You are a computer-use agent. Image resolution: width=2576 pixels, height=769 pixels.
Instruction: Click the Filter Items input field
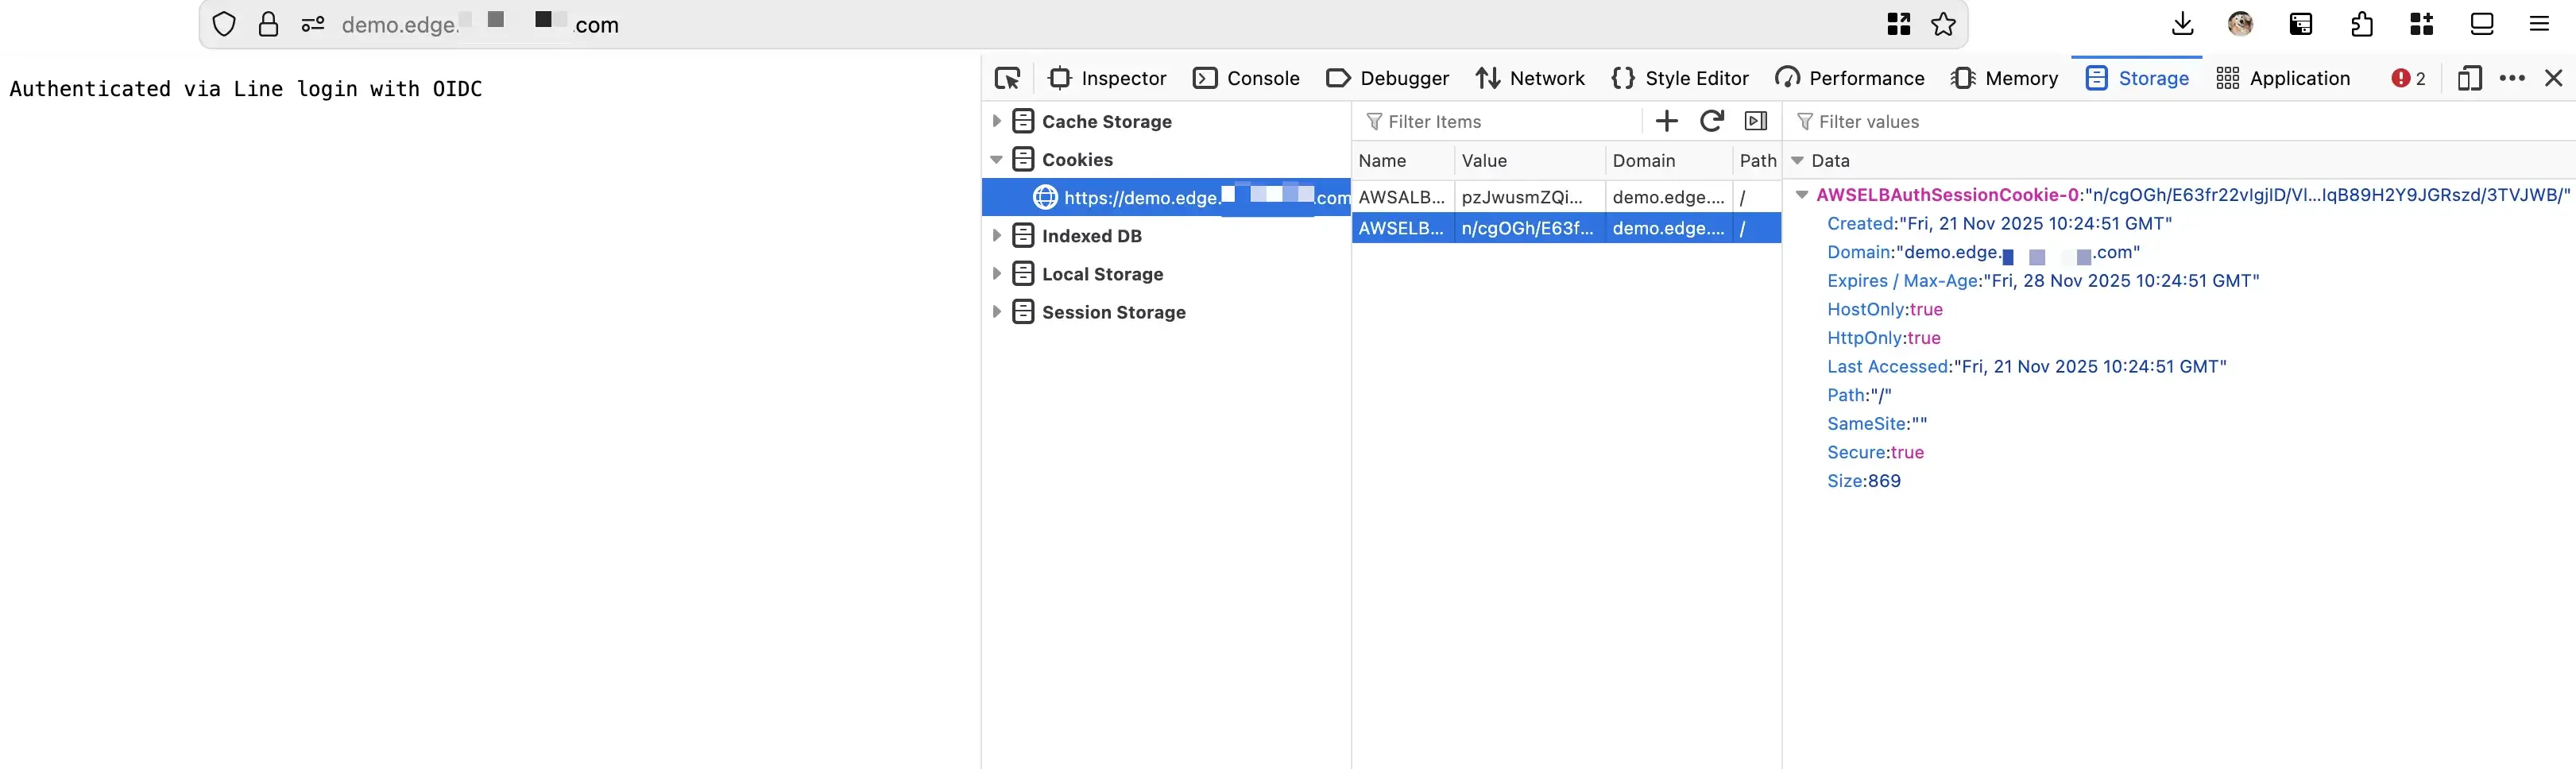[1500, 121]
